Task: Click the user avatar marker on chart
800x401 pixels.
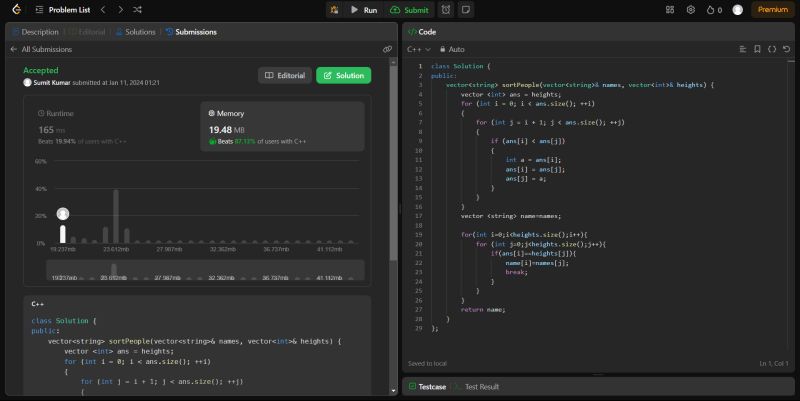Action: 63,213
